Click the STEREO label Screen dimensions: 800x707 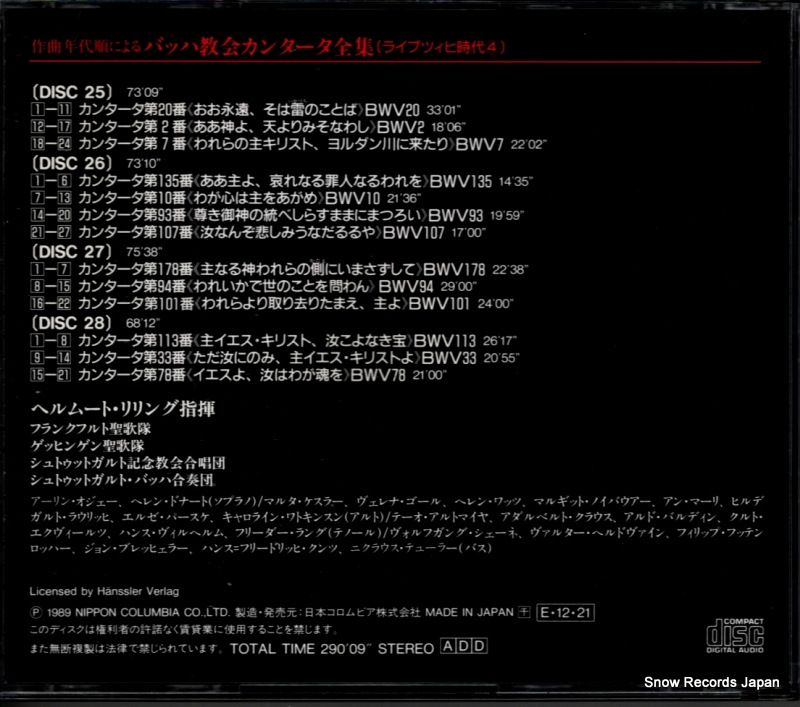tap(406, 648)
